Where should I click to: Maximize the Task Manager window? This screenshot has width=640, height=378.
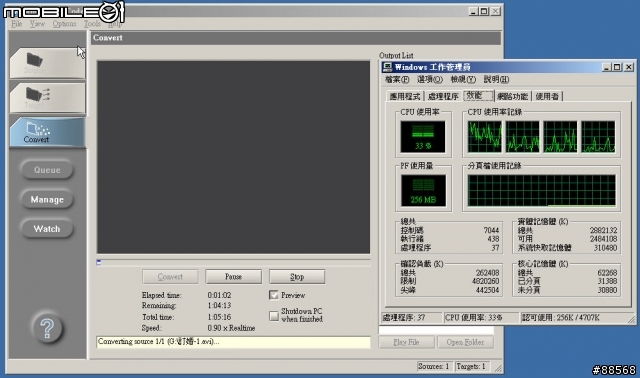pos(616,67)
